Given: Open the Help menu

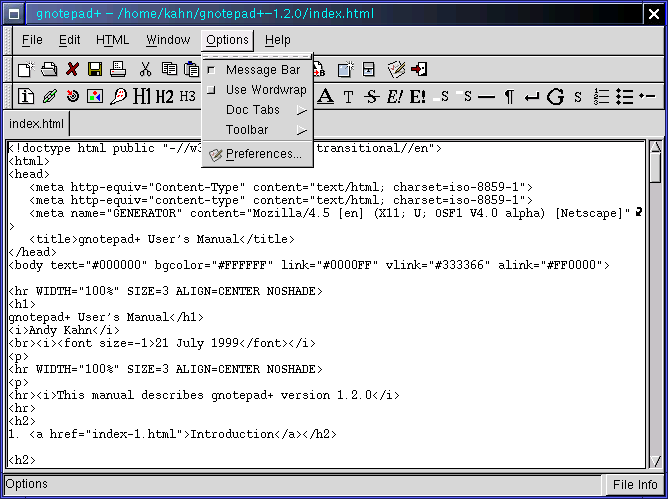Looking at the screenshot, I should tap(278, 40).
